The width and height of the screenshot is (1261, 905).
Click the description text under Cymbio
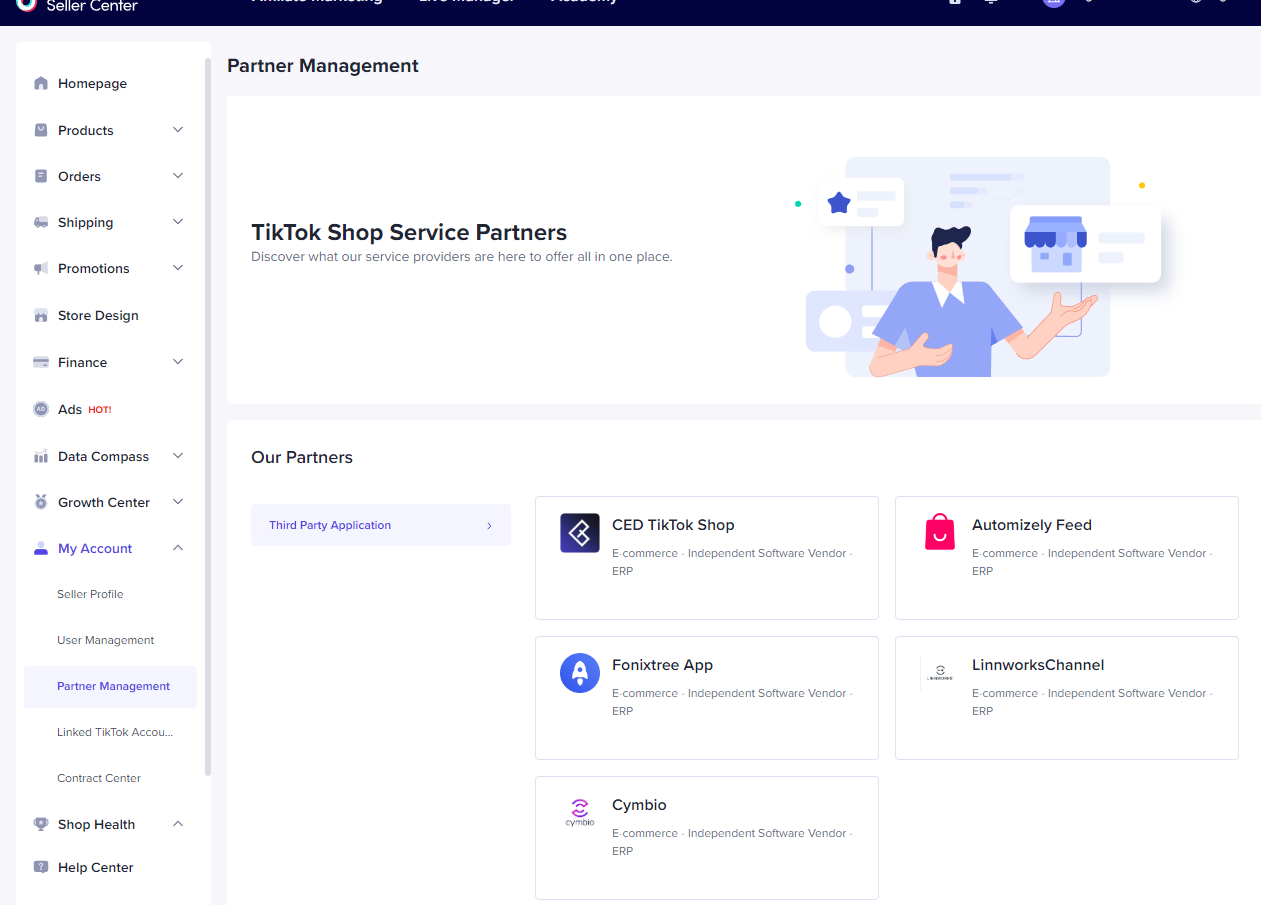coord(732,842)
